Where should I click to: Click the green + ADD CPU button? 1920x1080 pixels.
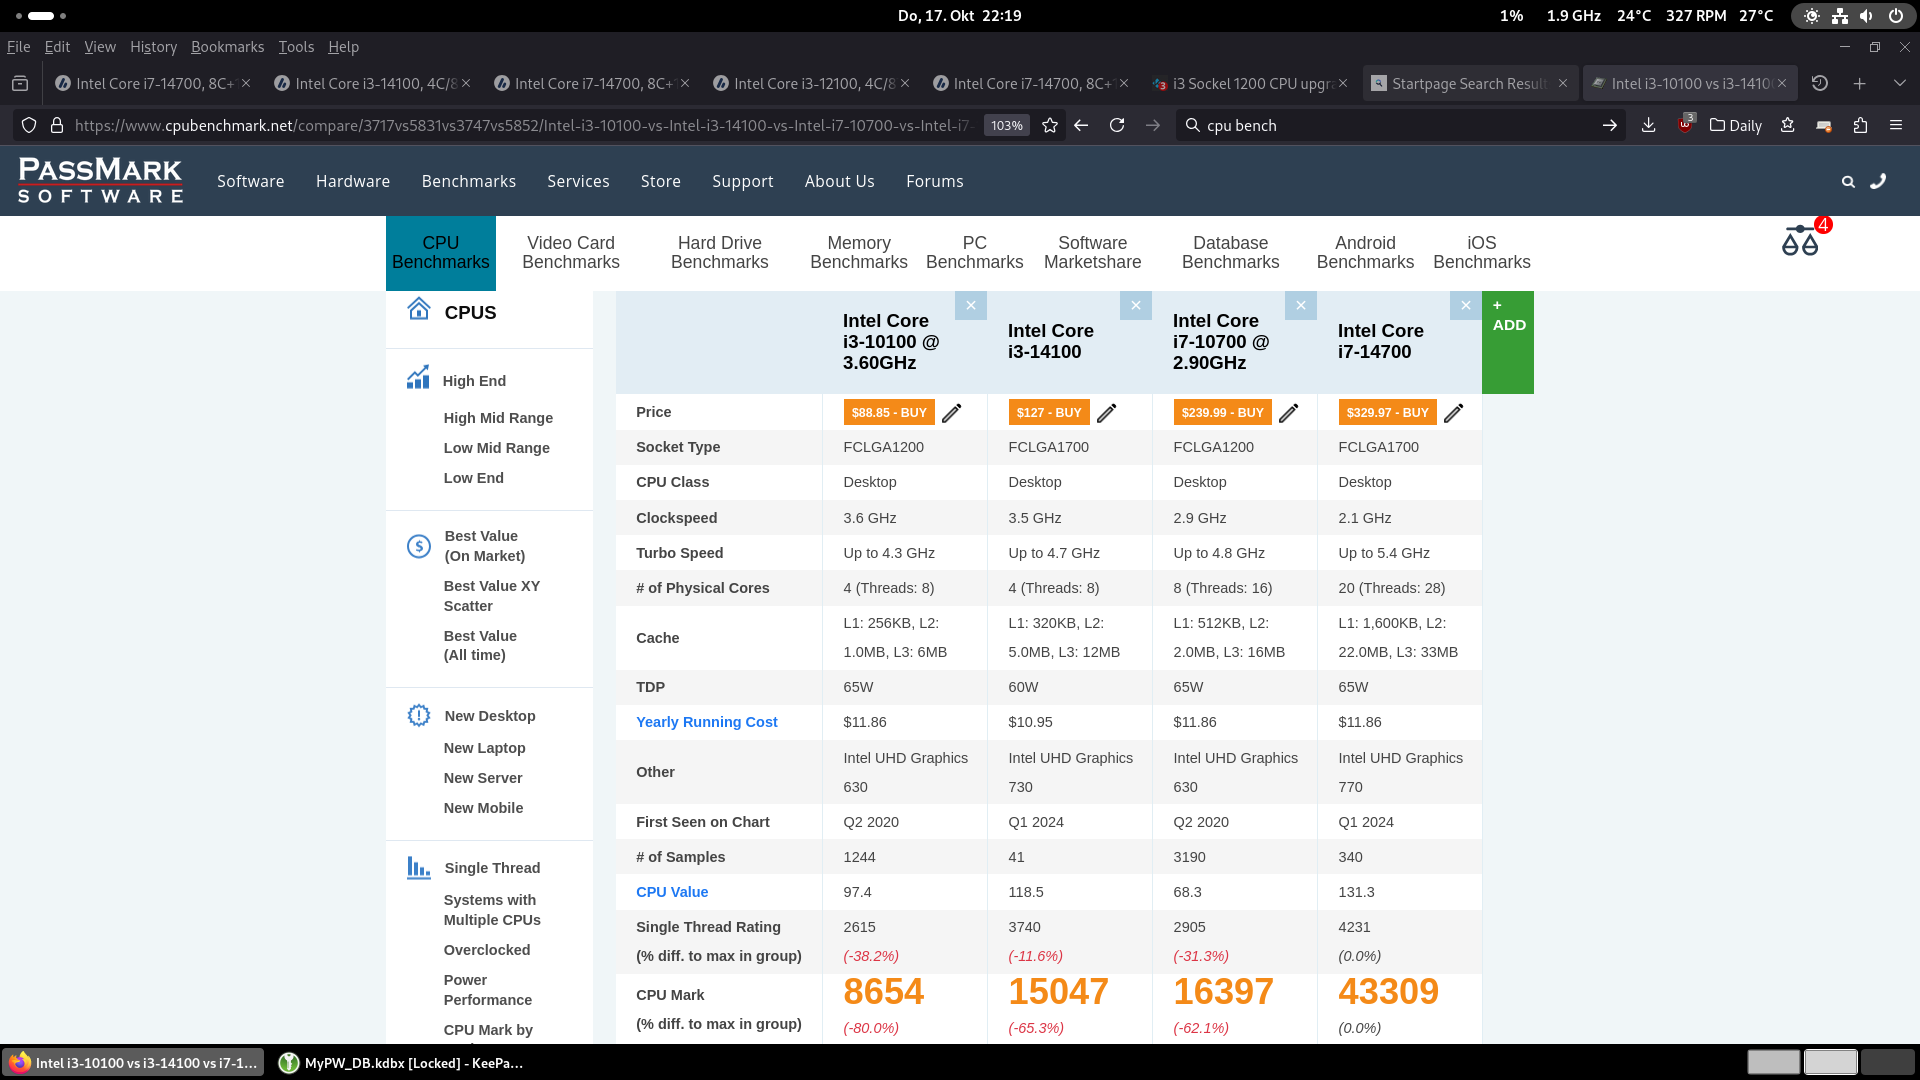(x=1508, y=342)
